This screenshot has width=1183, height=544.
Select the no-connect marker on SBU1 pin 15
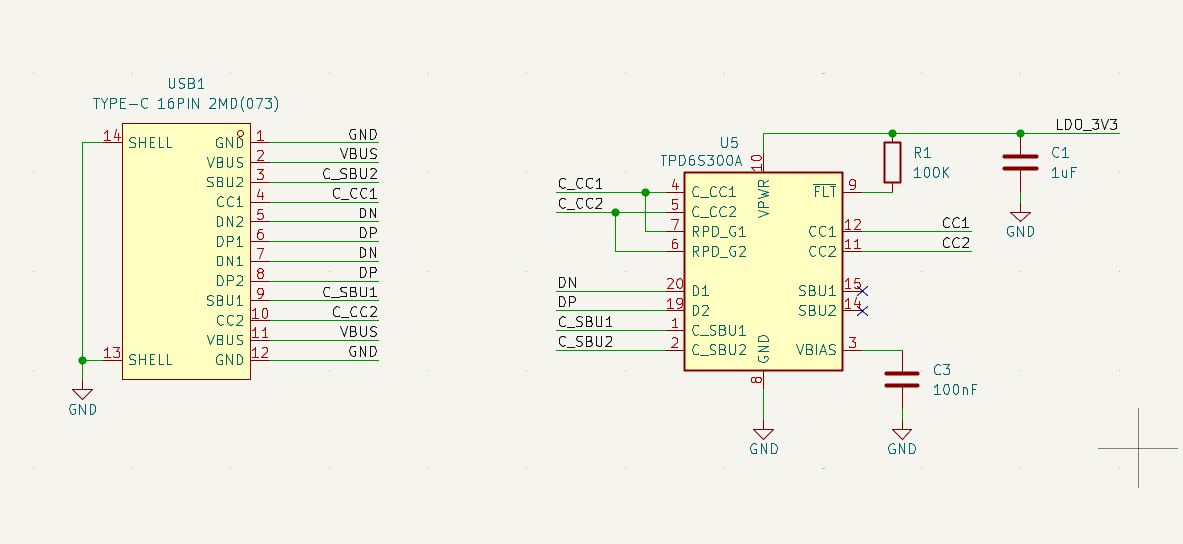coord(862,291)
